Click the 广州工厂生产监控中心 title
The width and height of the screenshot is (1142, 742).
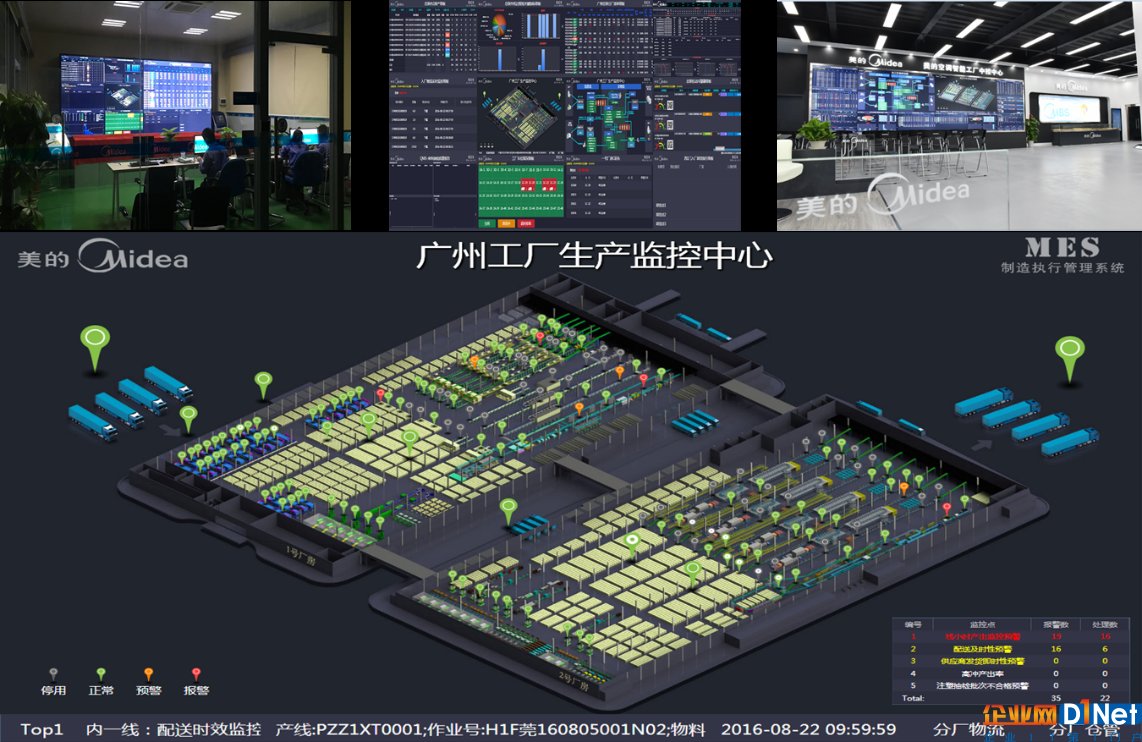pos(594,256)
